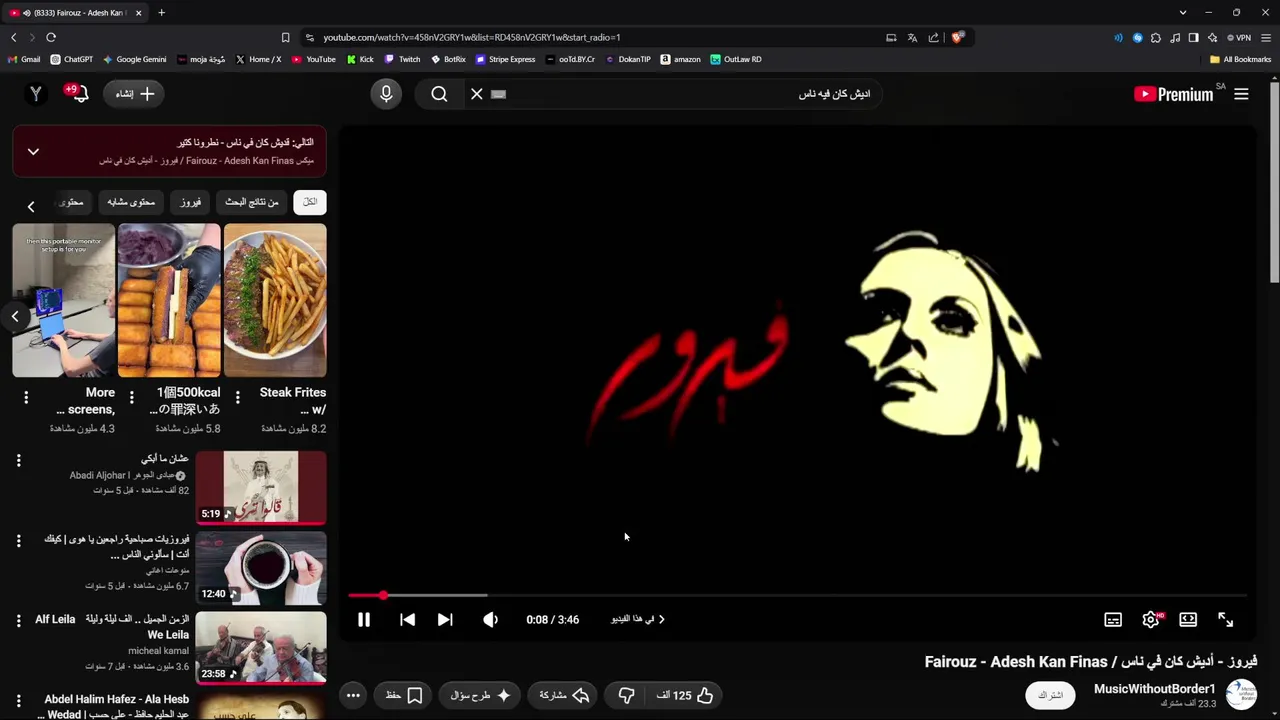Open the VPN button in toolbar

click(1239, 38)
